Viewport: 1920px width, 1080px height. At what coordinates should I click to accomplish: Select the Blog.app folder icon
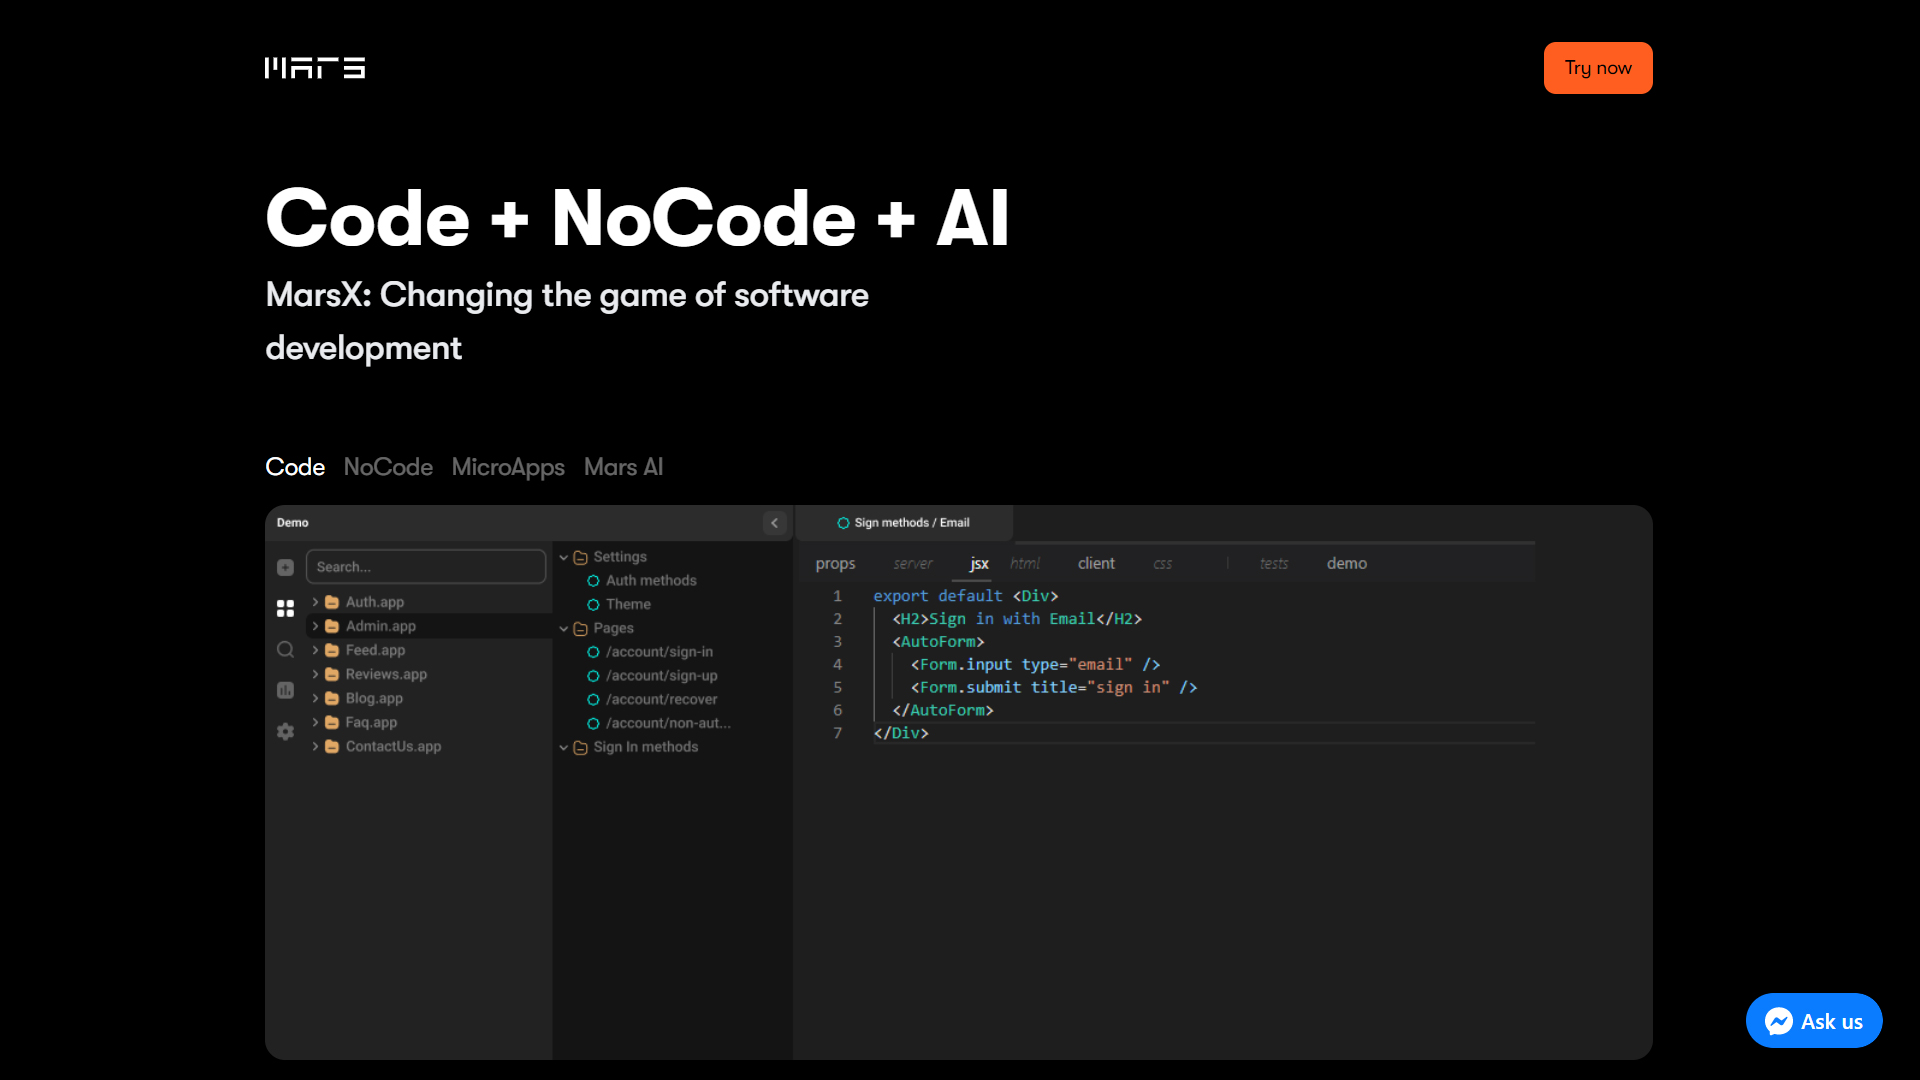point(332,698)
